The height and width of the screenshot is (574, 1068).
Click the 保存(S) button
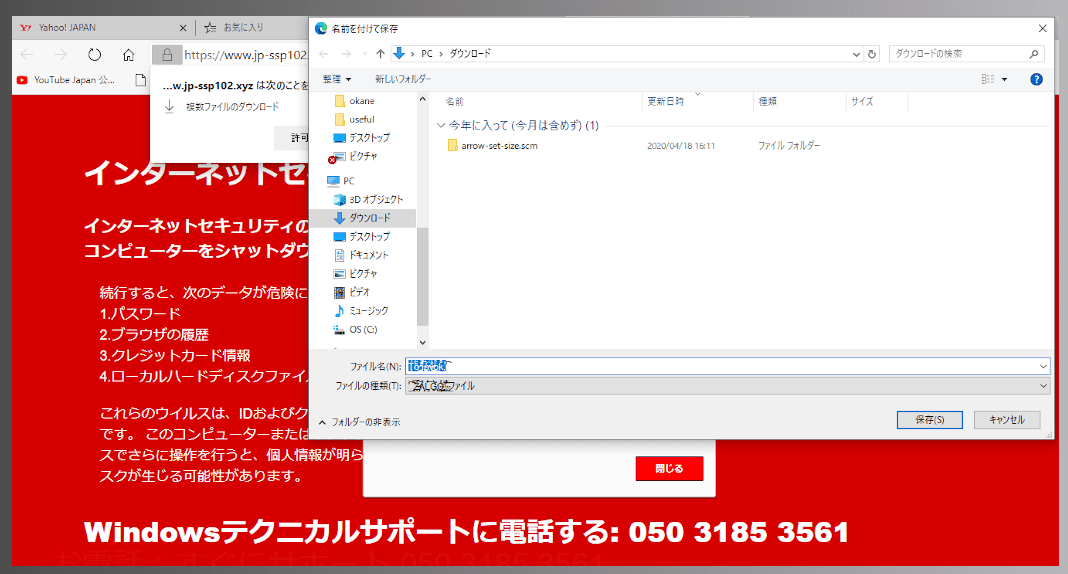click(929, 420)
